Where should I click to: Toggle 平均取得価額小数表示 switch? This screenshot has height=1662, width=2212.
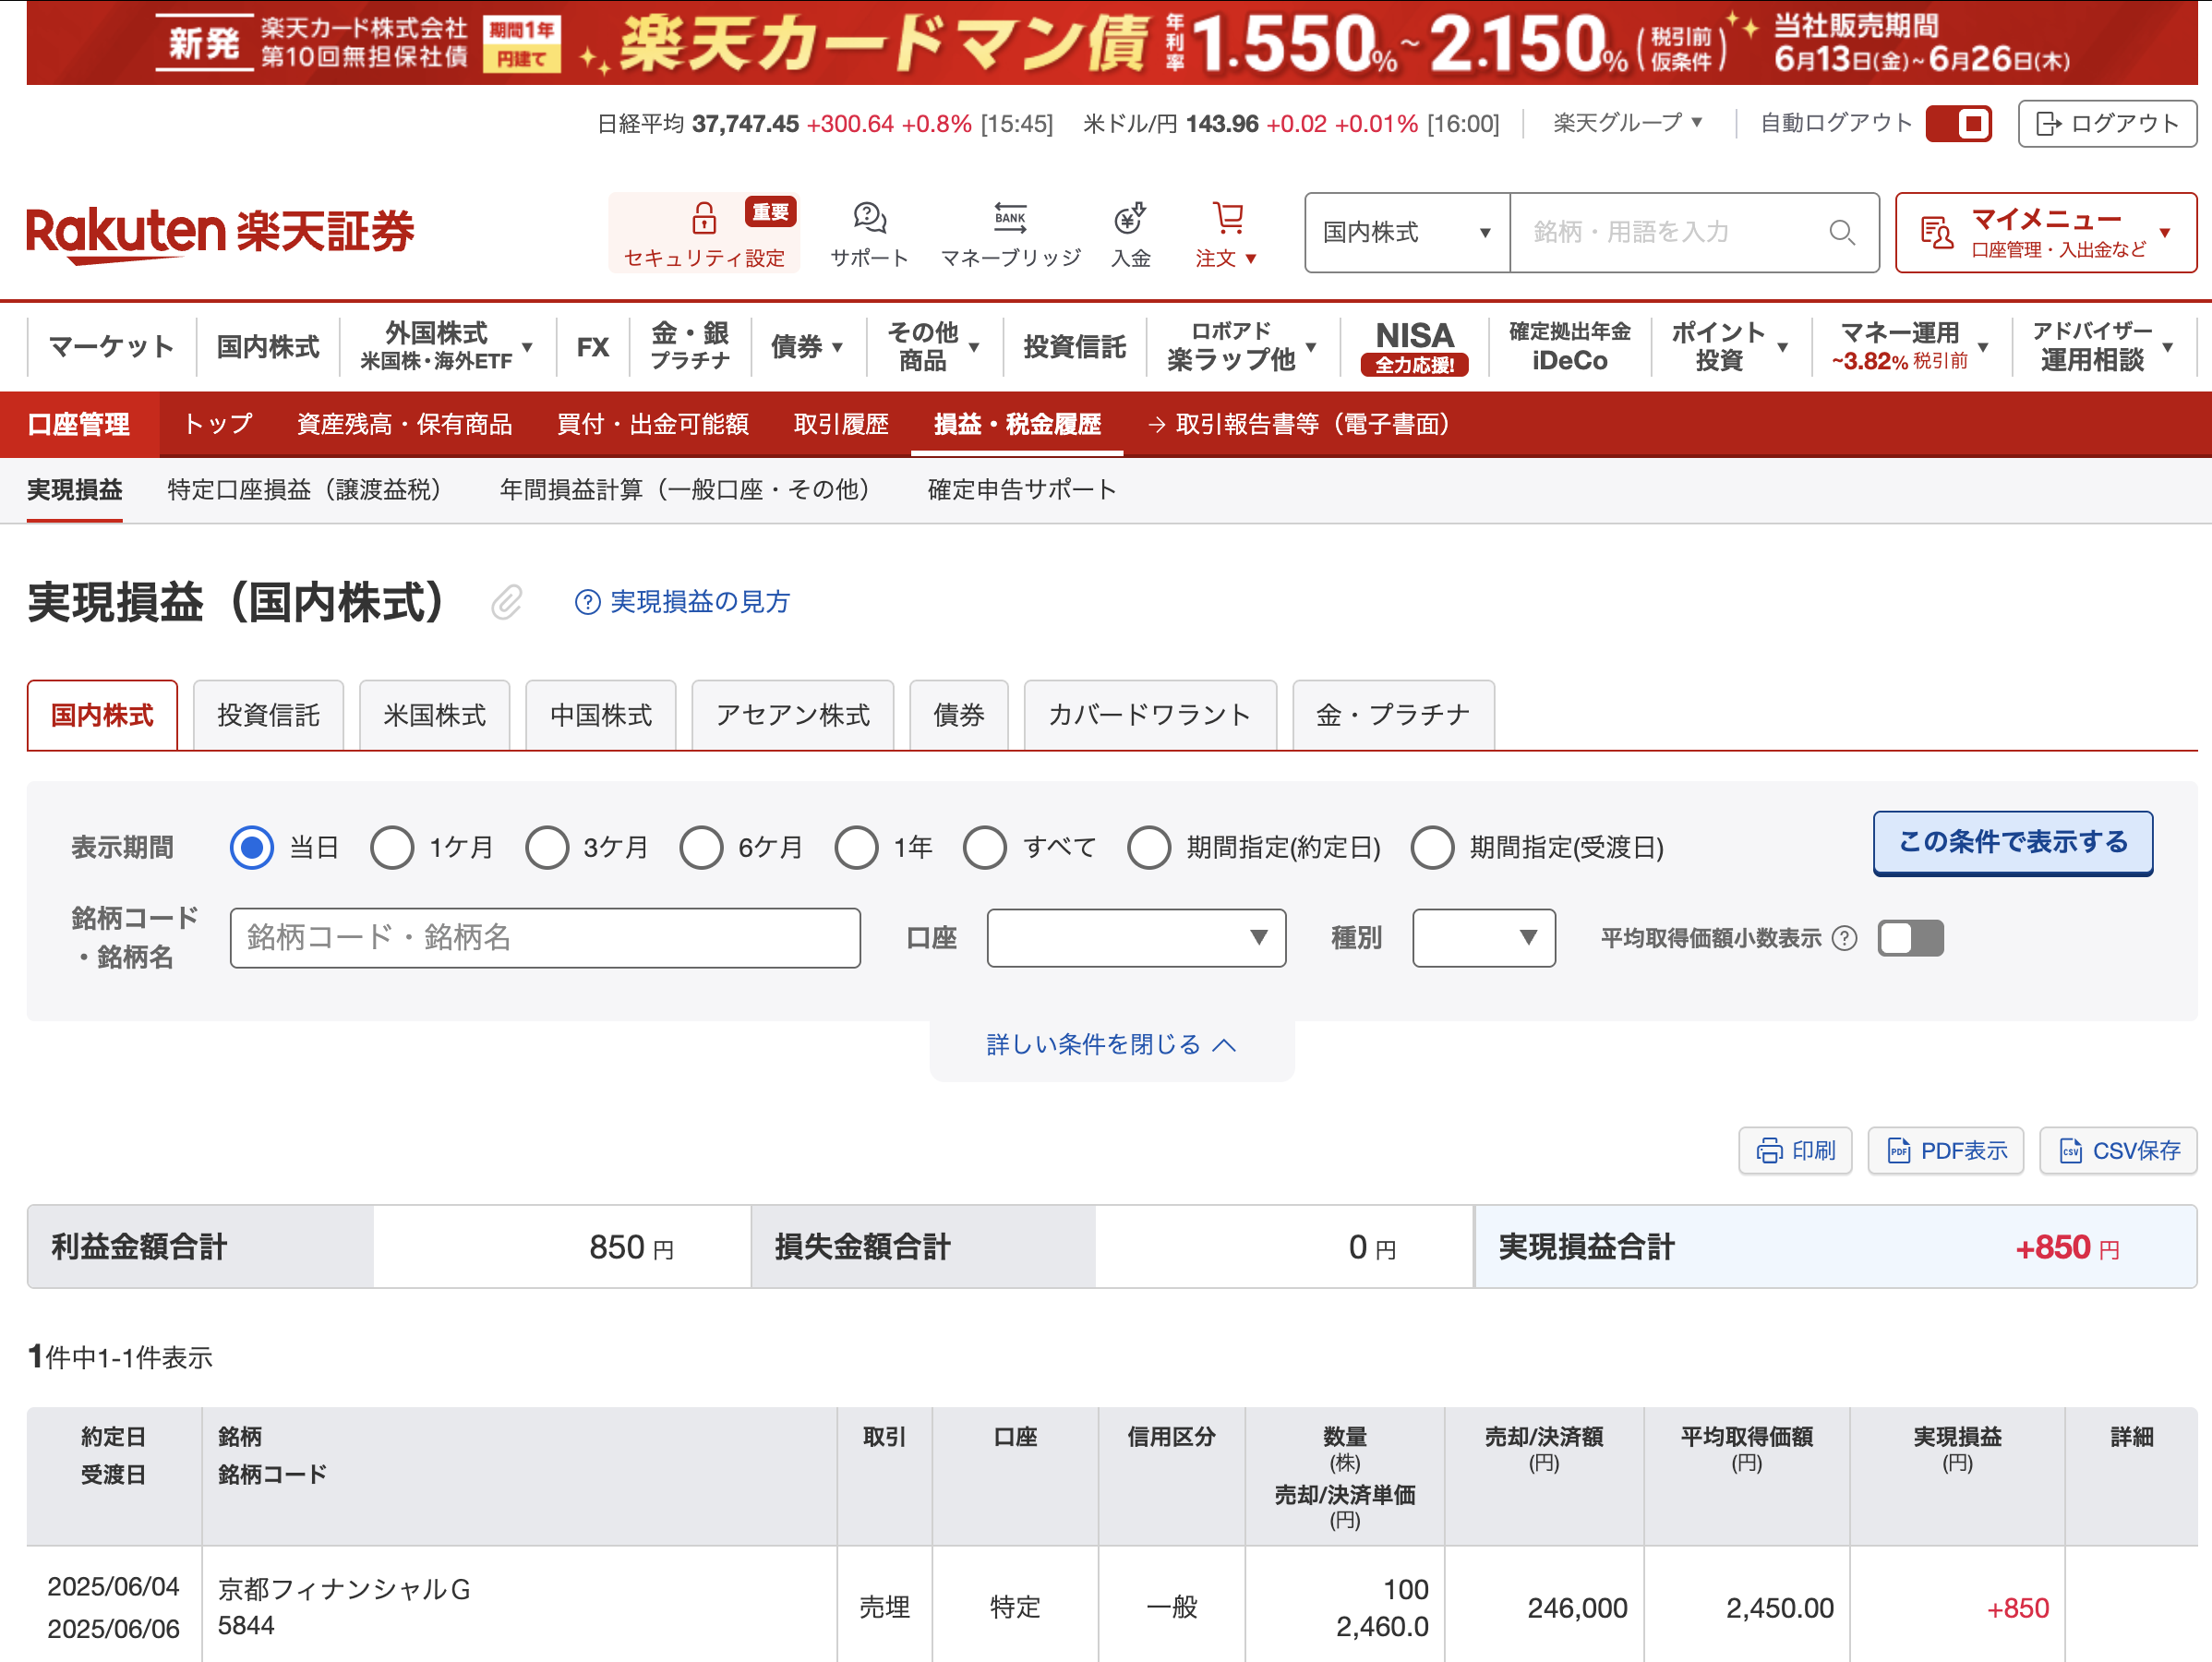point(1910,938)
